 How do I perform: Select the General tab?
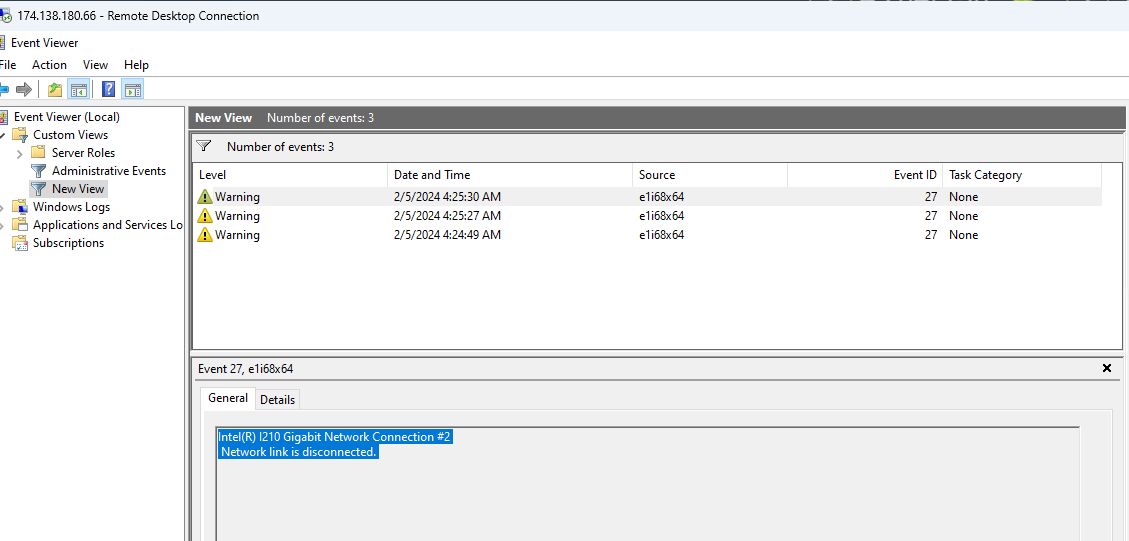click(x=227, y=398)
